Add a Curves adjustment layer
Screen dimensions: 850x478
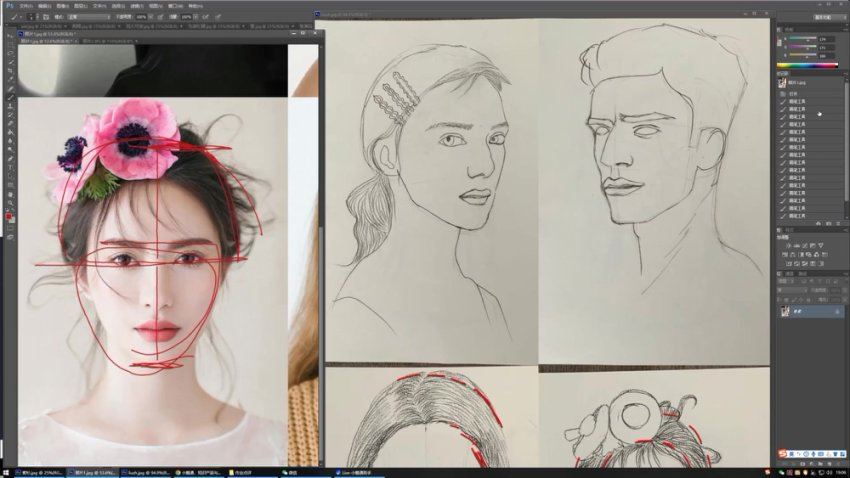click(804, 246)
